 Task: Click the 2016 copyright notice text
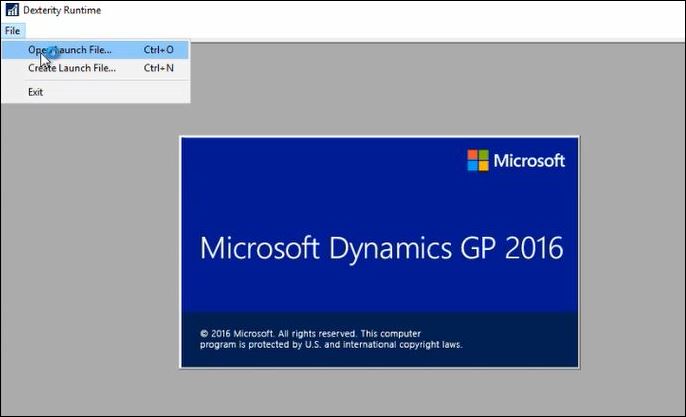tap(330, 338)
